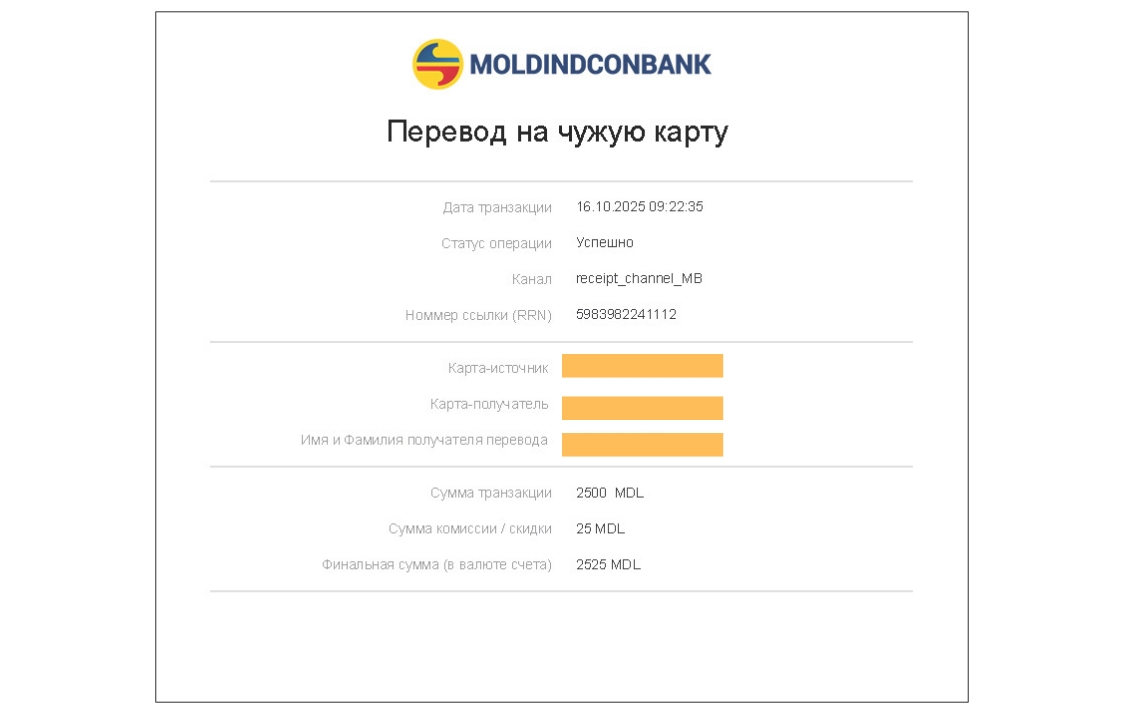Select the final amount 2525 MDL
The width and height of the screenshot is (1124, 708).
608,565
